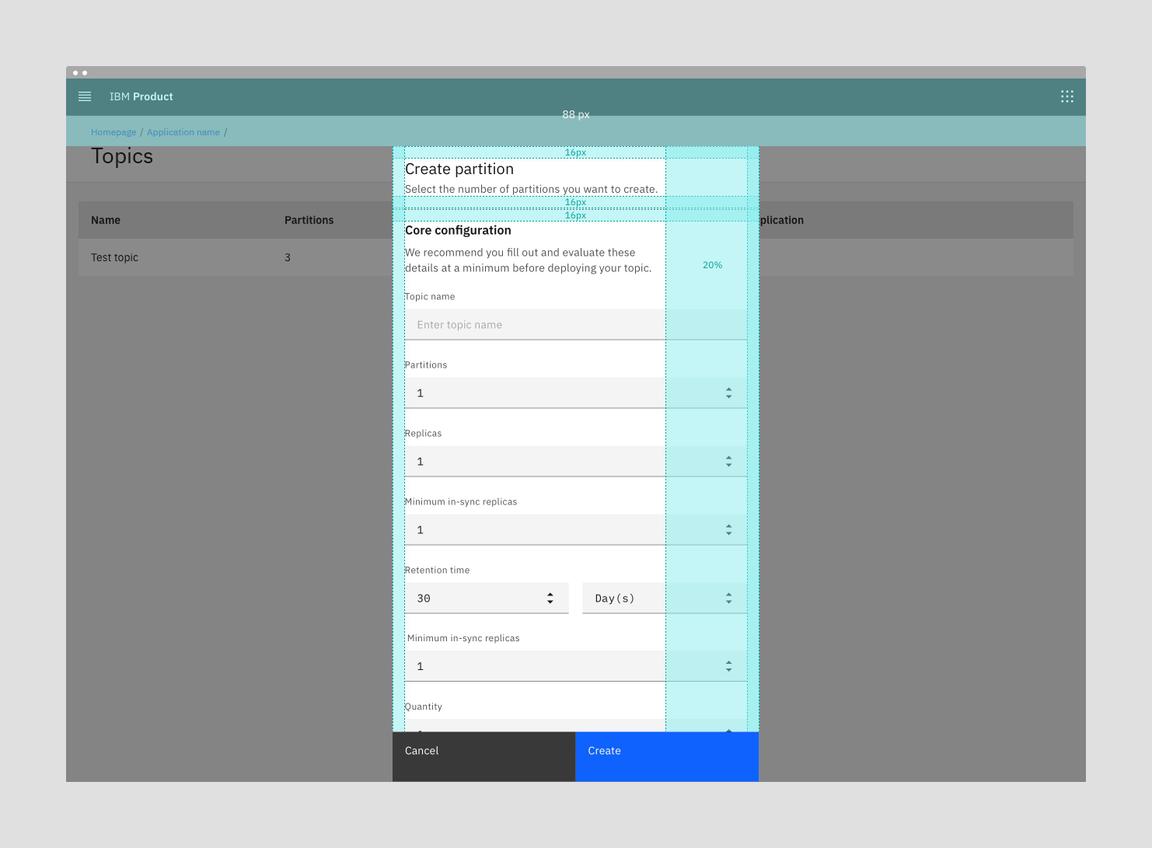Viewport: 1152px width, 848px height.
Task: Open the Application name breadcrumb
Action: click(183, 132)
